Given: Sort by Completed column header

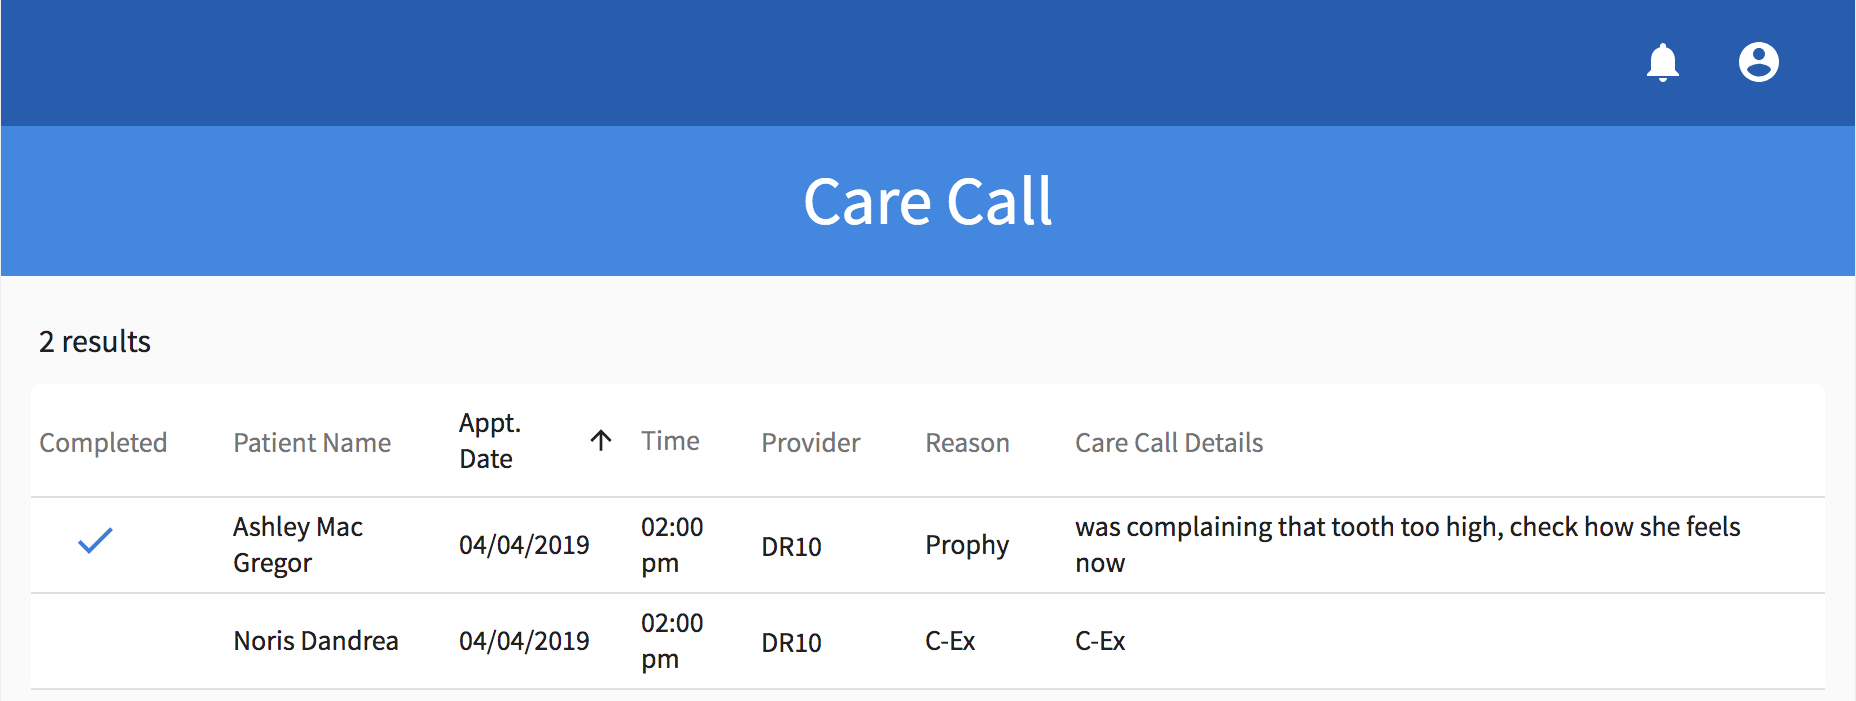Looking at the screenshot, I should 103,443.
